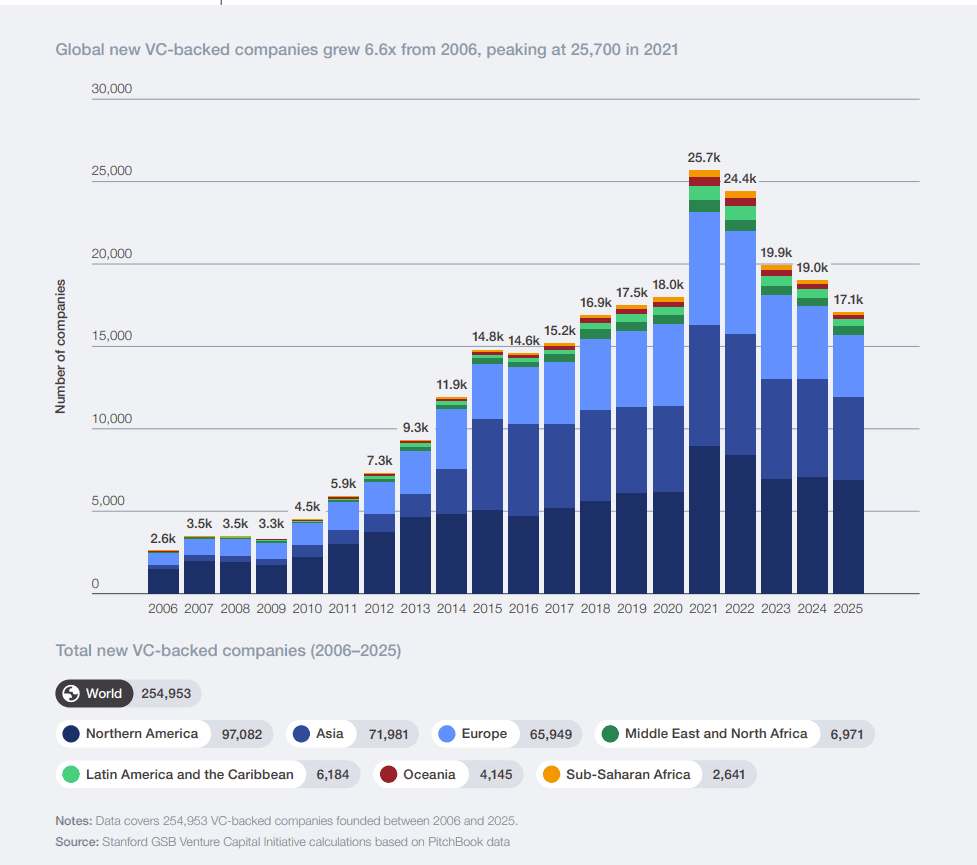Screen dimensions: 977x865
Task: Click the Middle East and North Africa dot
Action: pyautogui.click(x=611, y=734)
